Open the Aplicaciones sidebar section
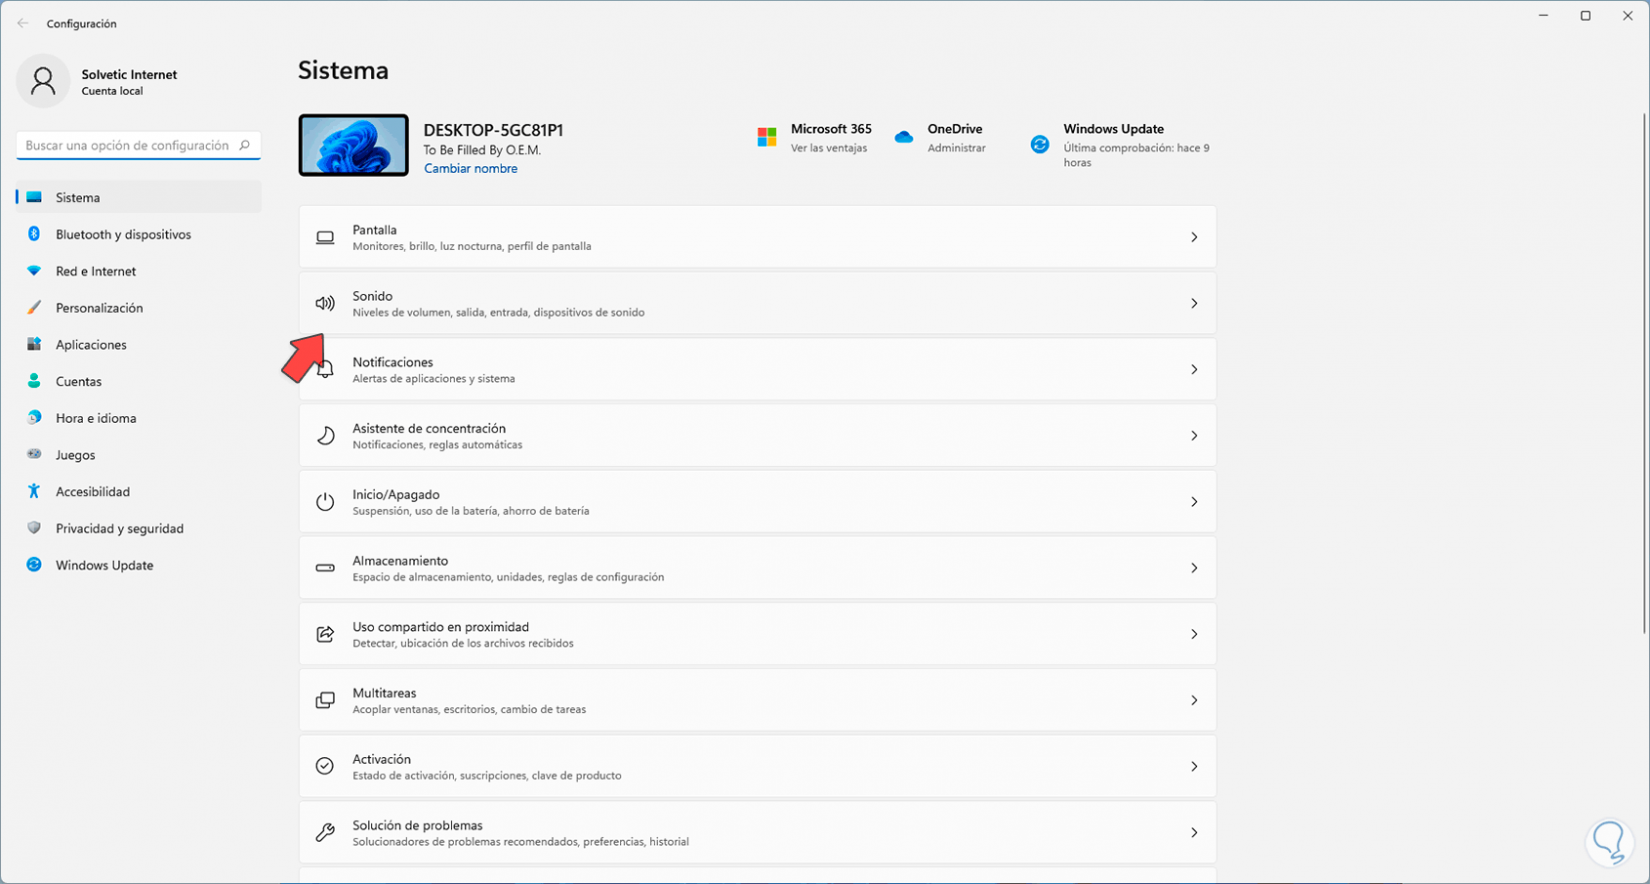The image size is (1650, 884). [91, 345]
